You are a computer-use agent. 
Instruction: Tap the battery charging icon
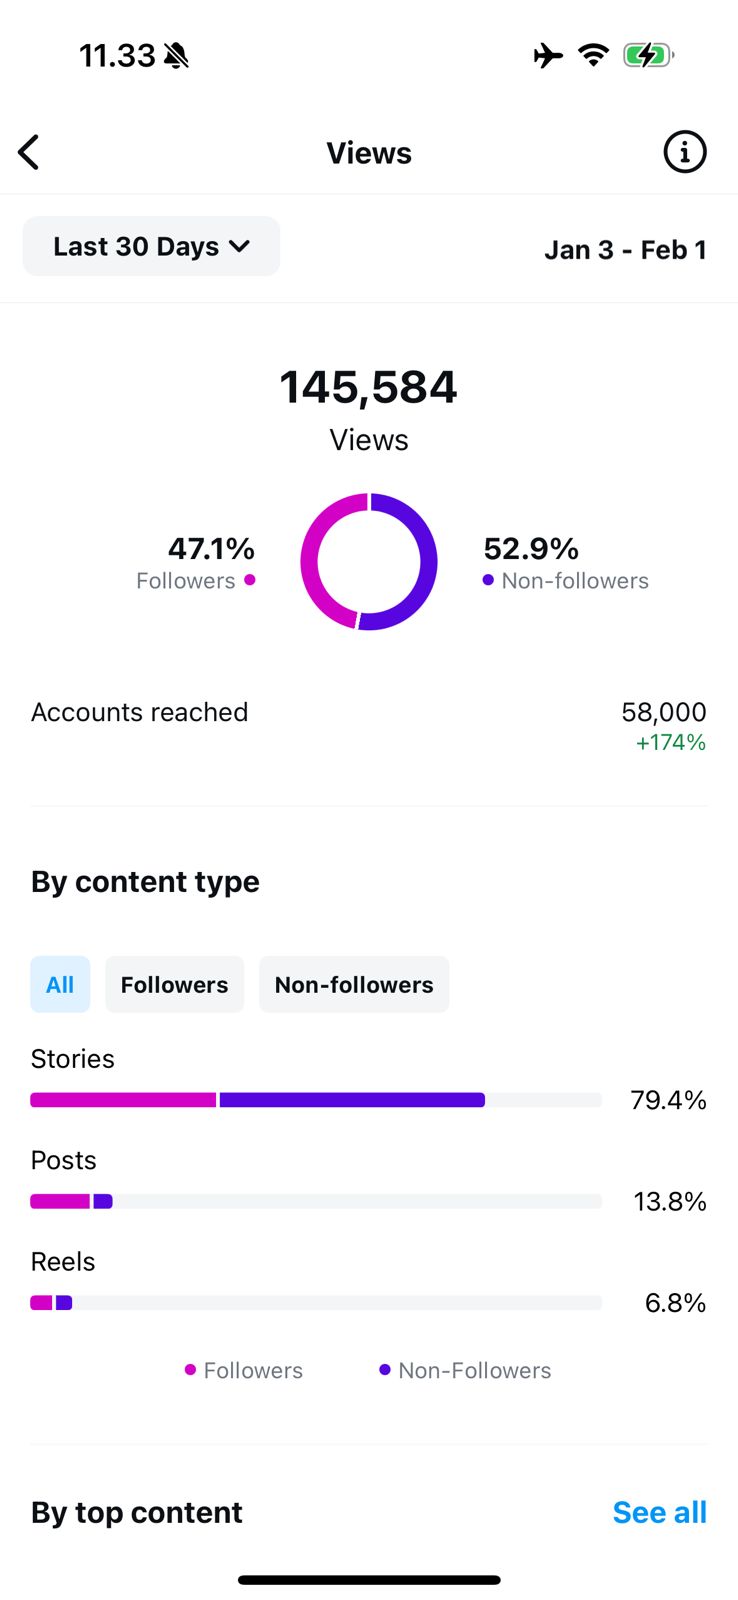coord(648,55)
